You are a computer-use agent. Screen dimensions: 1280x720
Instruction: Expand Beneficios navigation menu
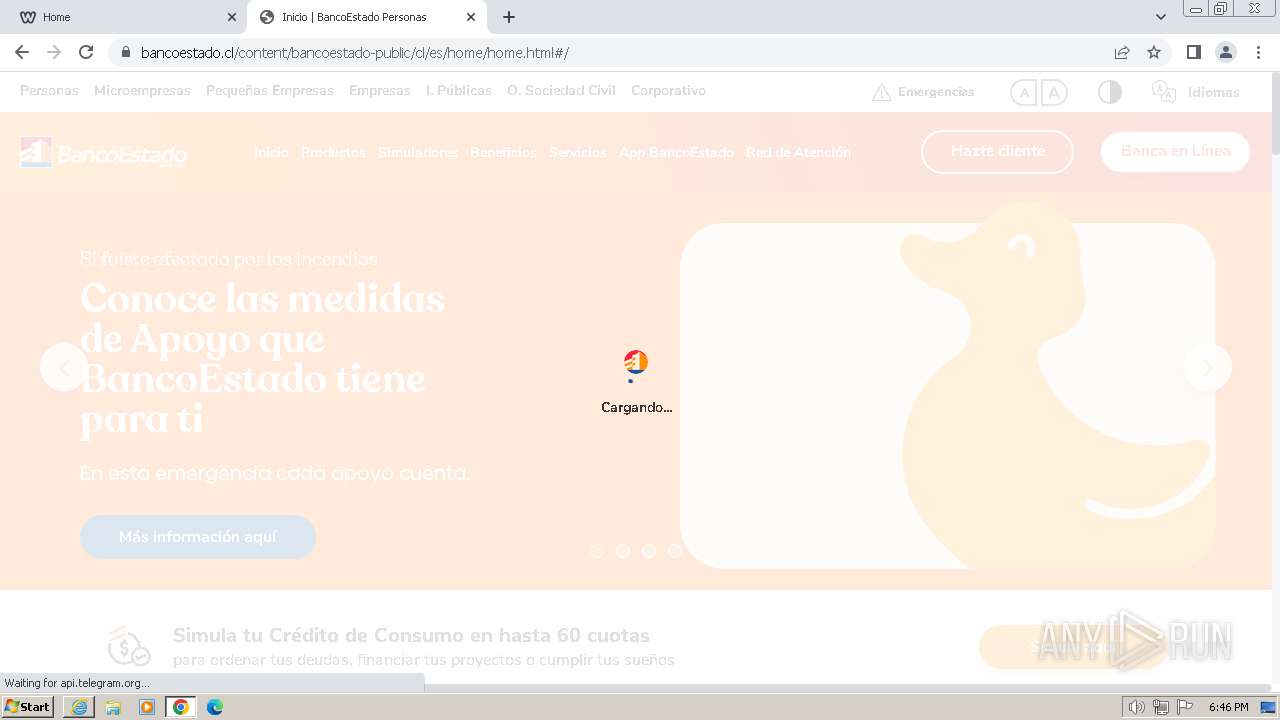coord(503,152)
